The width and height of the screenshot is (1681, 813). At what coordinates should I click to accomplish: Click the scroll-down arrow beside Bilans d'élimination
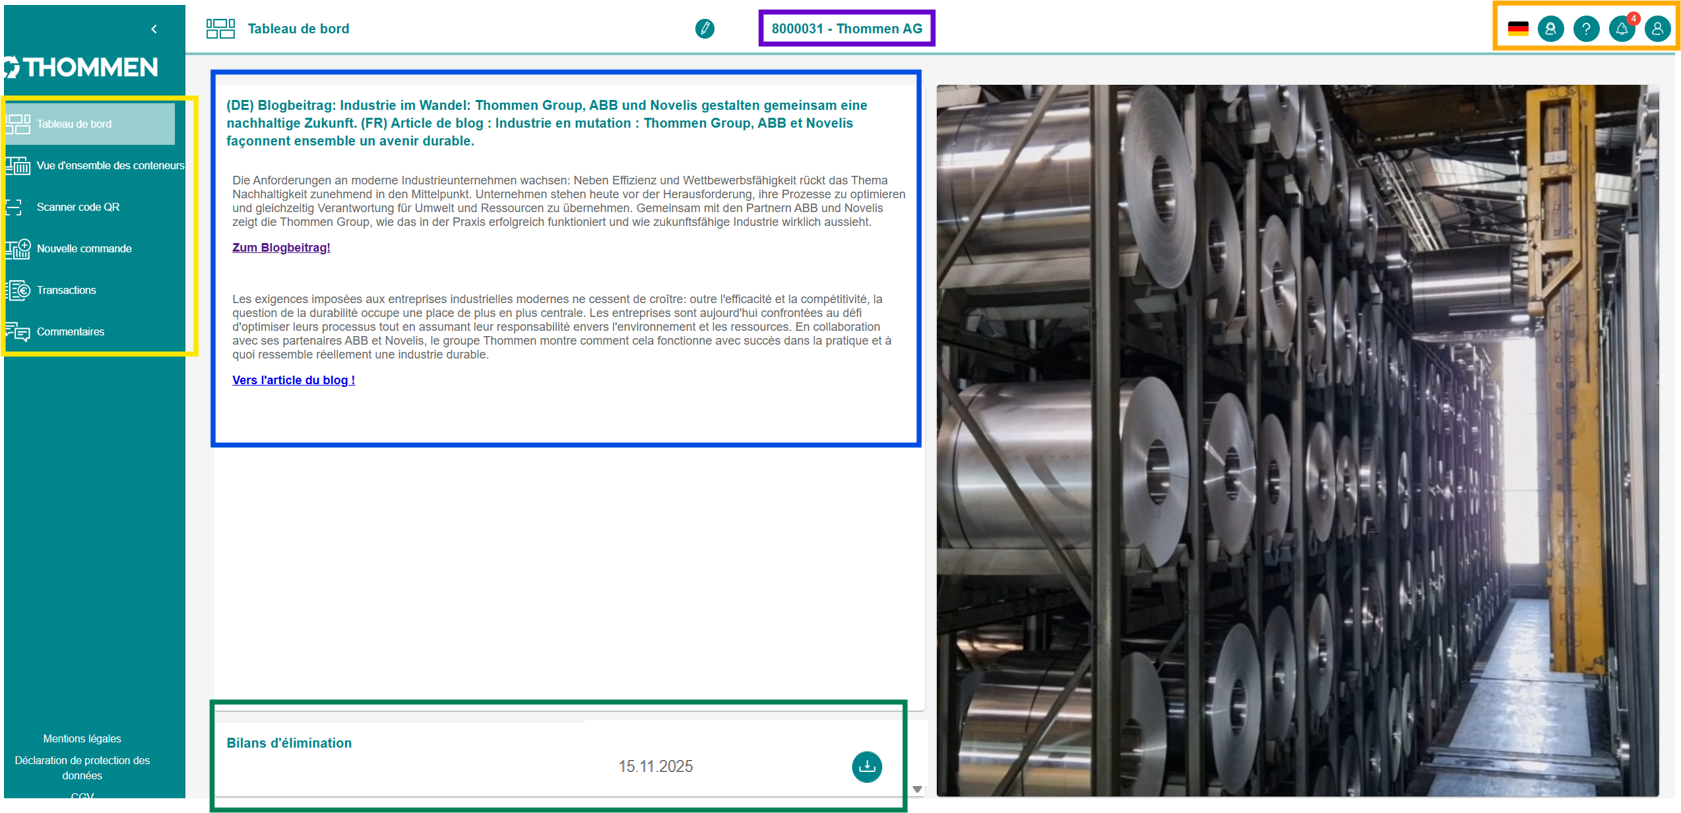tap(917, 790)
